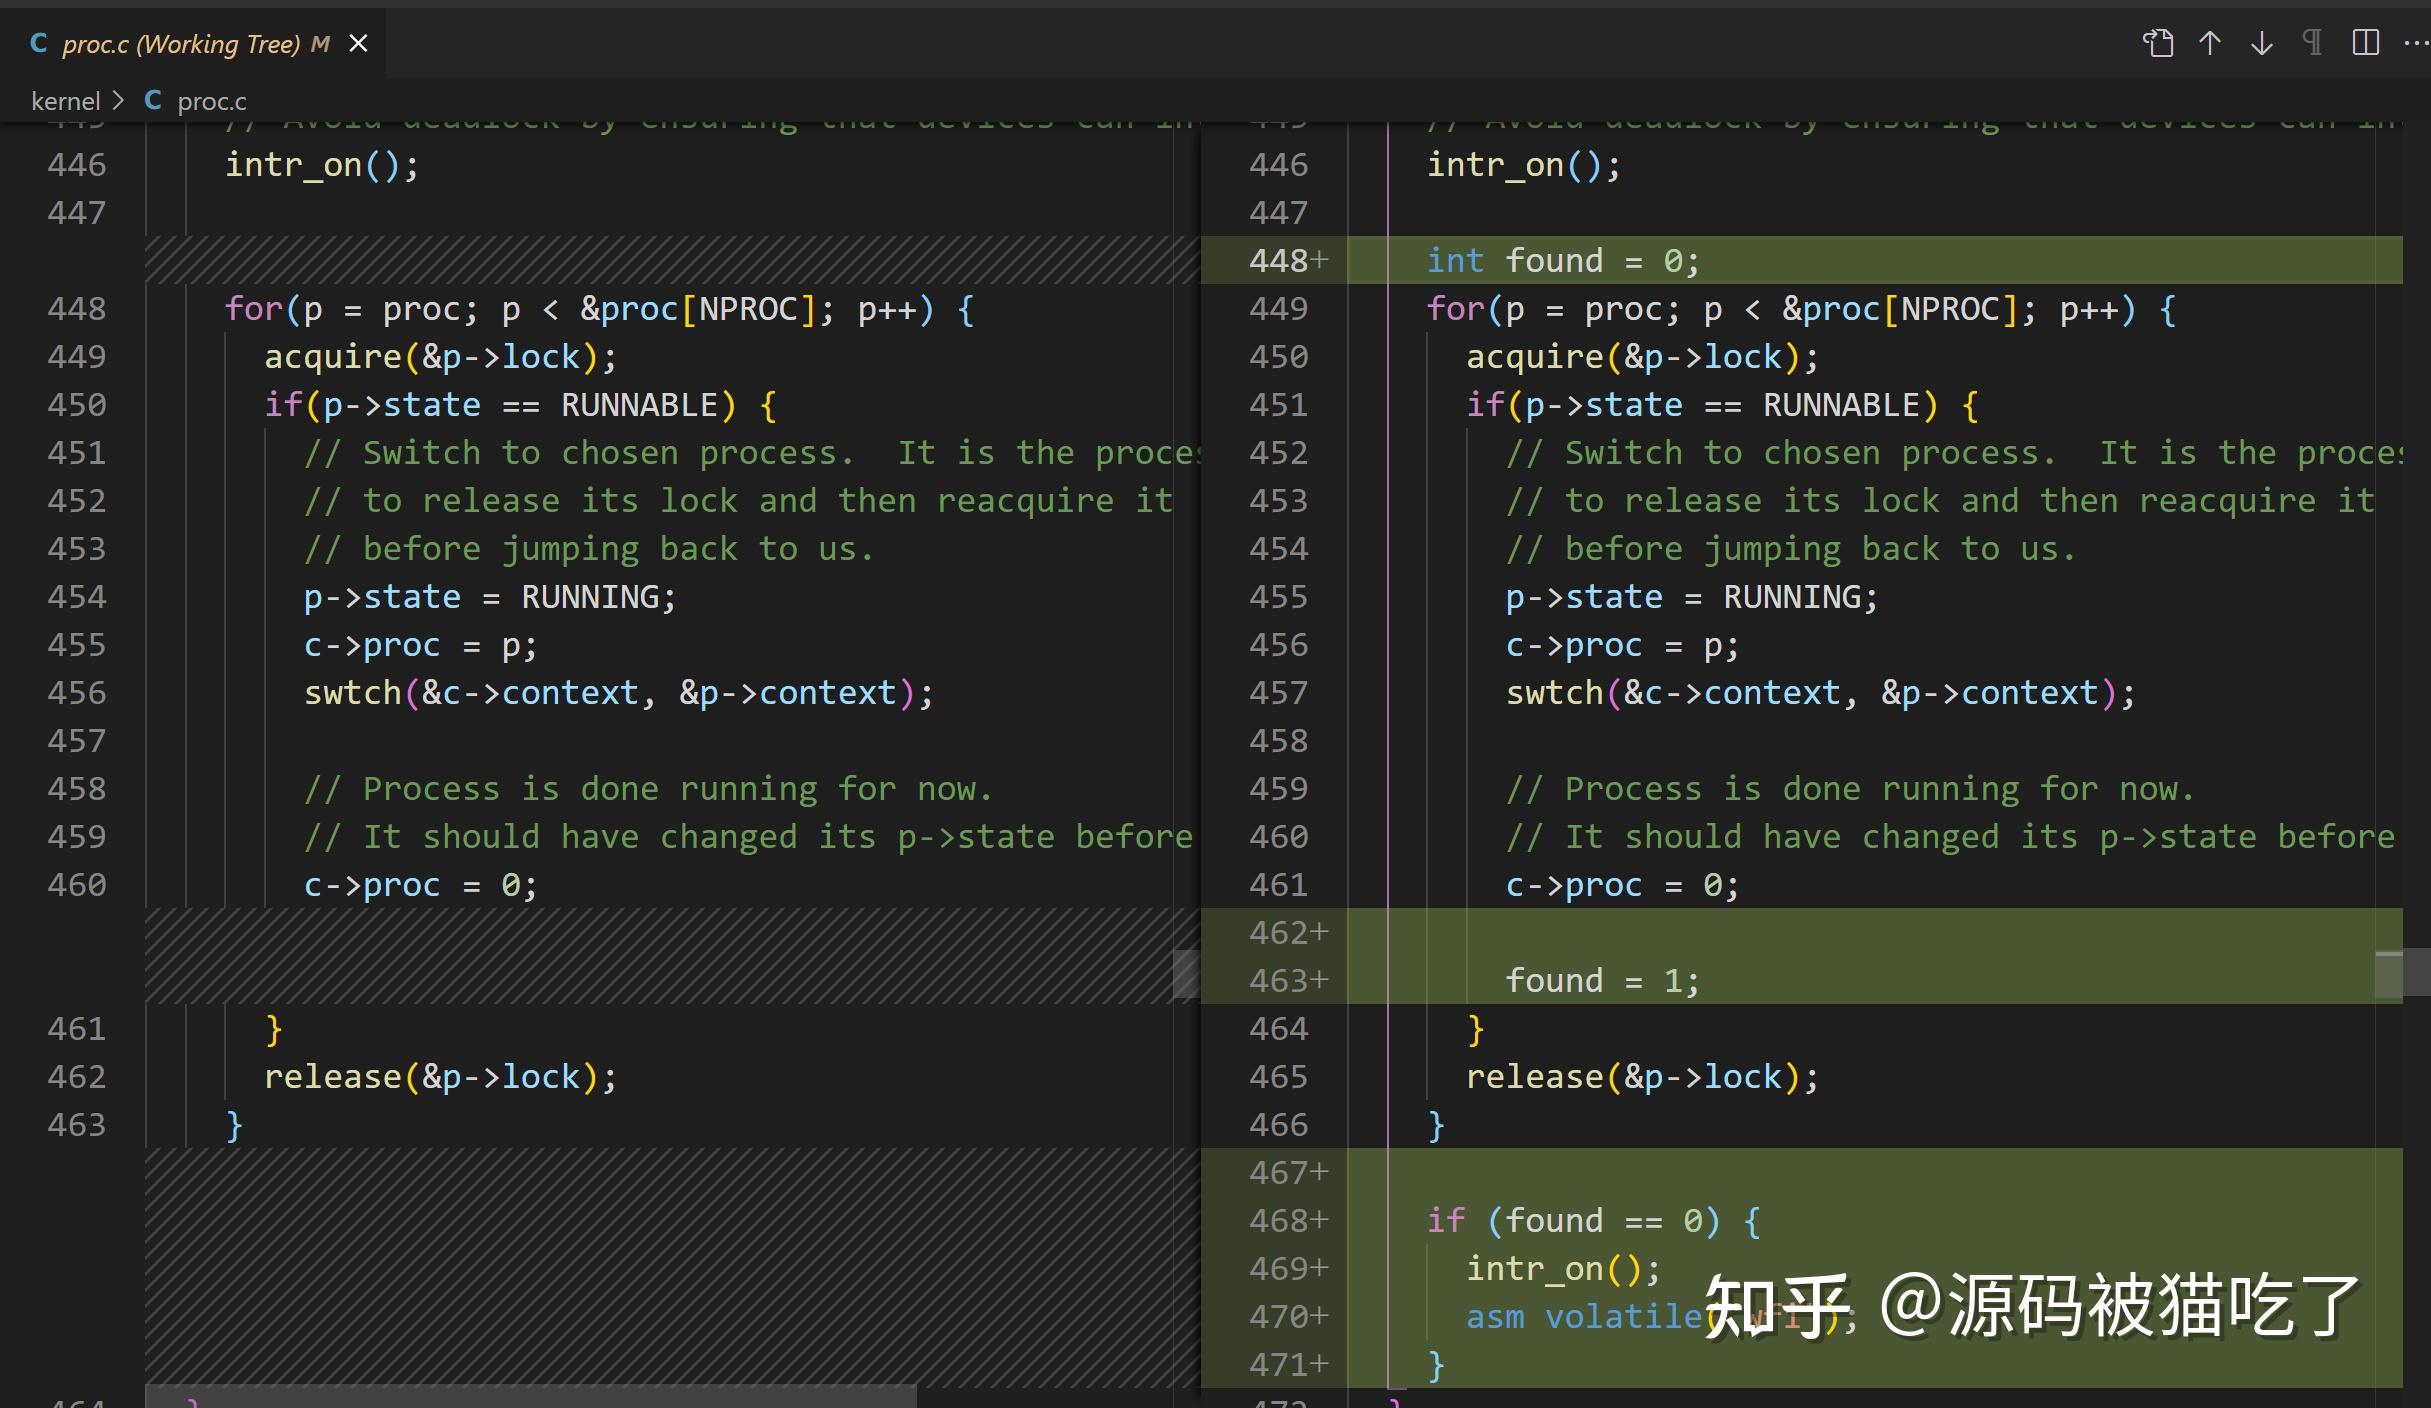2431x1408 pixels.
Task: Click the chevron between kernel and proc.c
Action: click(118, 99)
